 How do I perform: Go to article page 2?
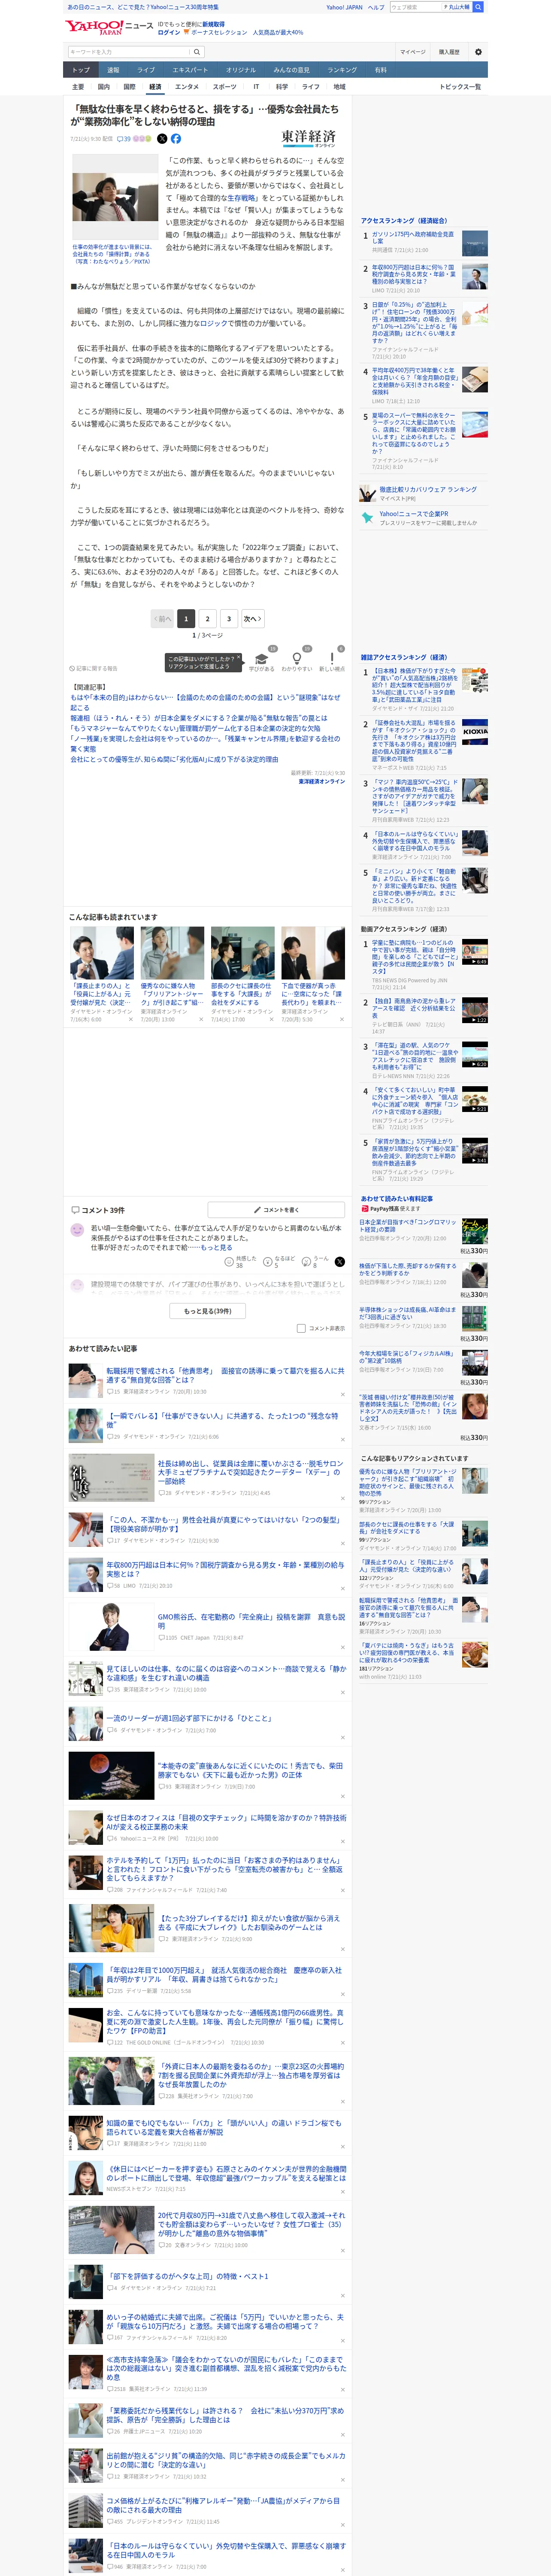tap(207, 619)
